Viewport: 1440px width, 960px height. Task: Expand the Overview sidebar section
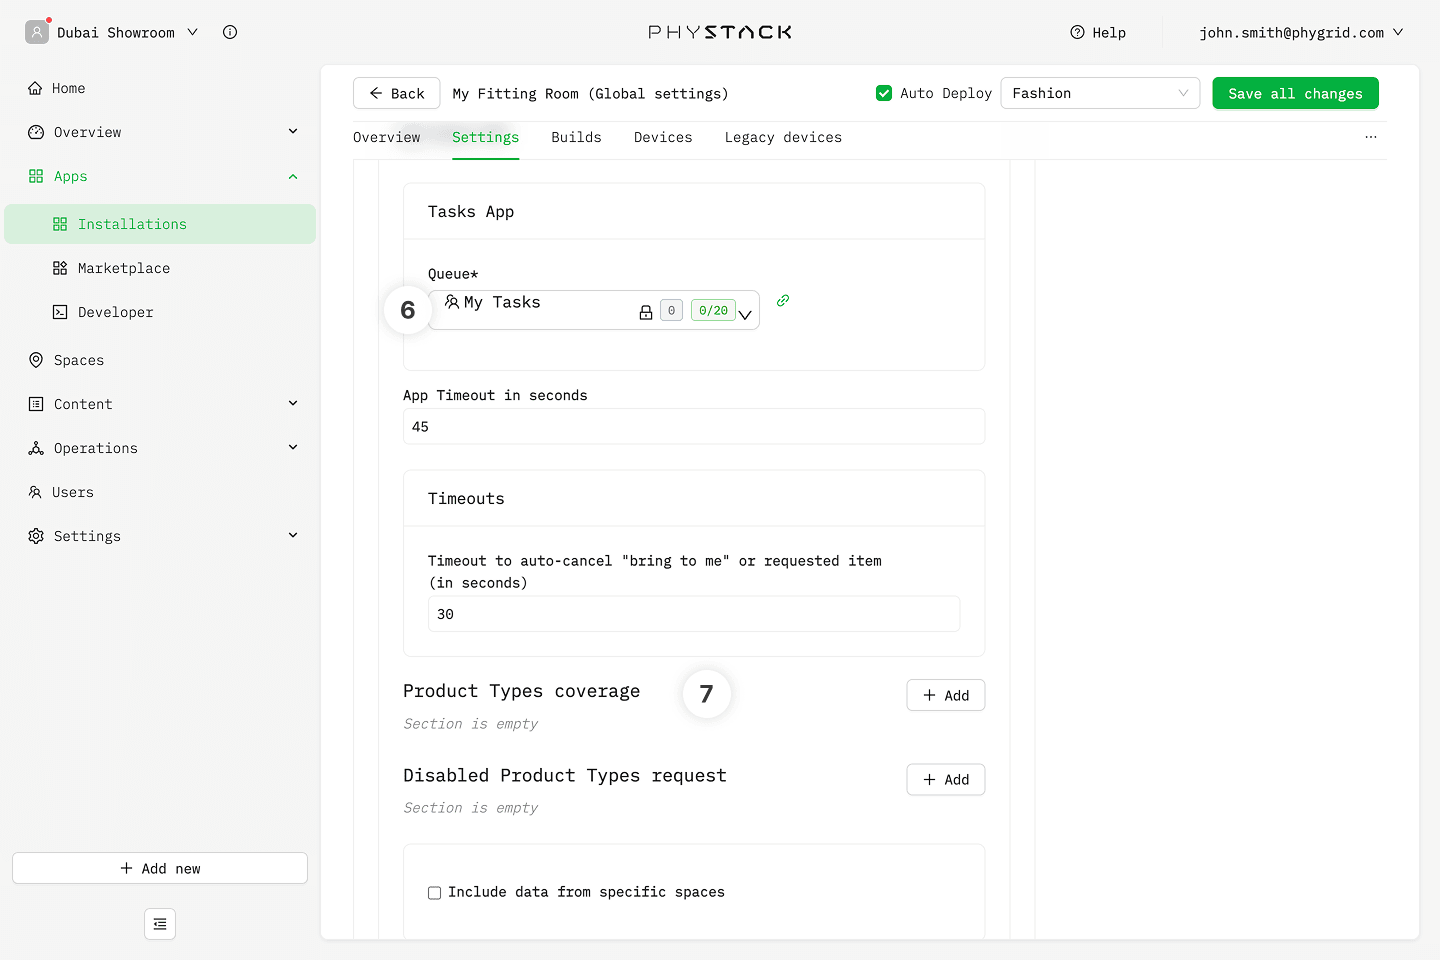293,131
